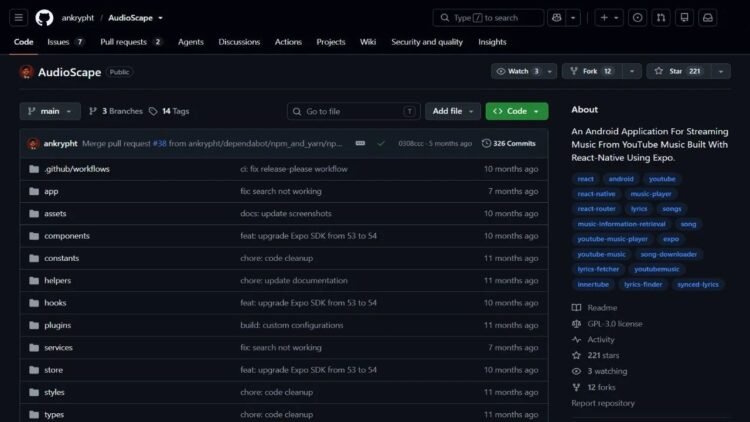Open the main branch selector
Viewport: 750px width, 422px height.
click(50, 111)
